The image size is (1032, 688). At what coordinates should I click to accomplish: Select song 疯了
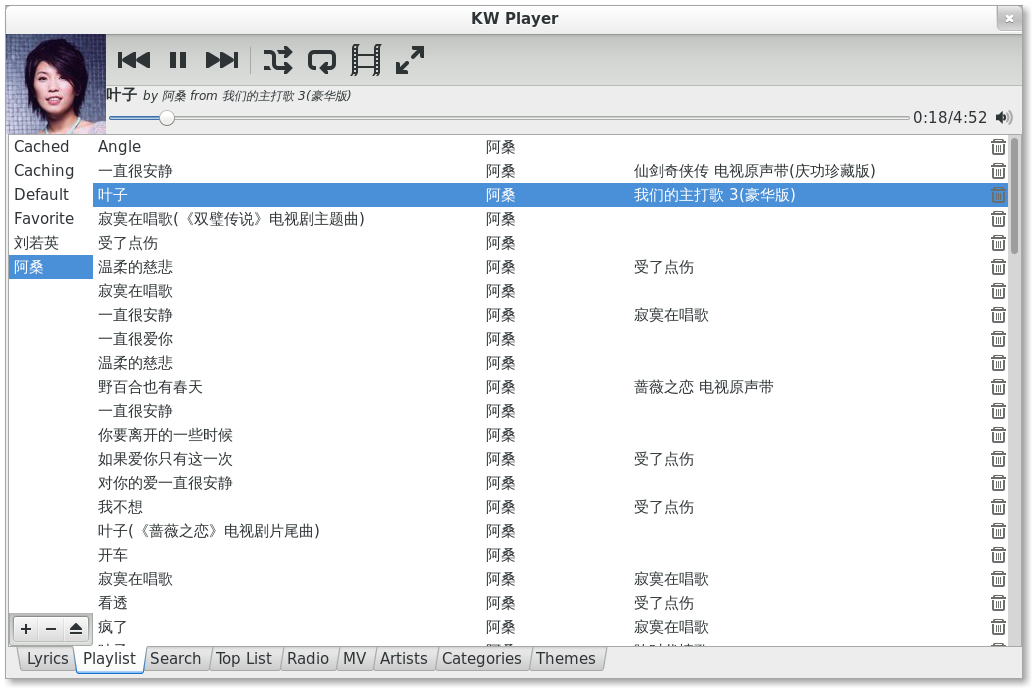(x=113, y=627)
